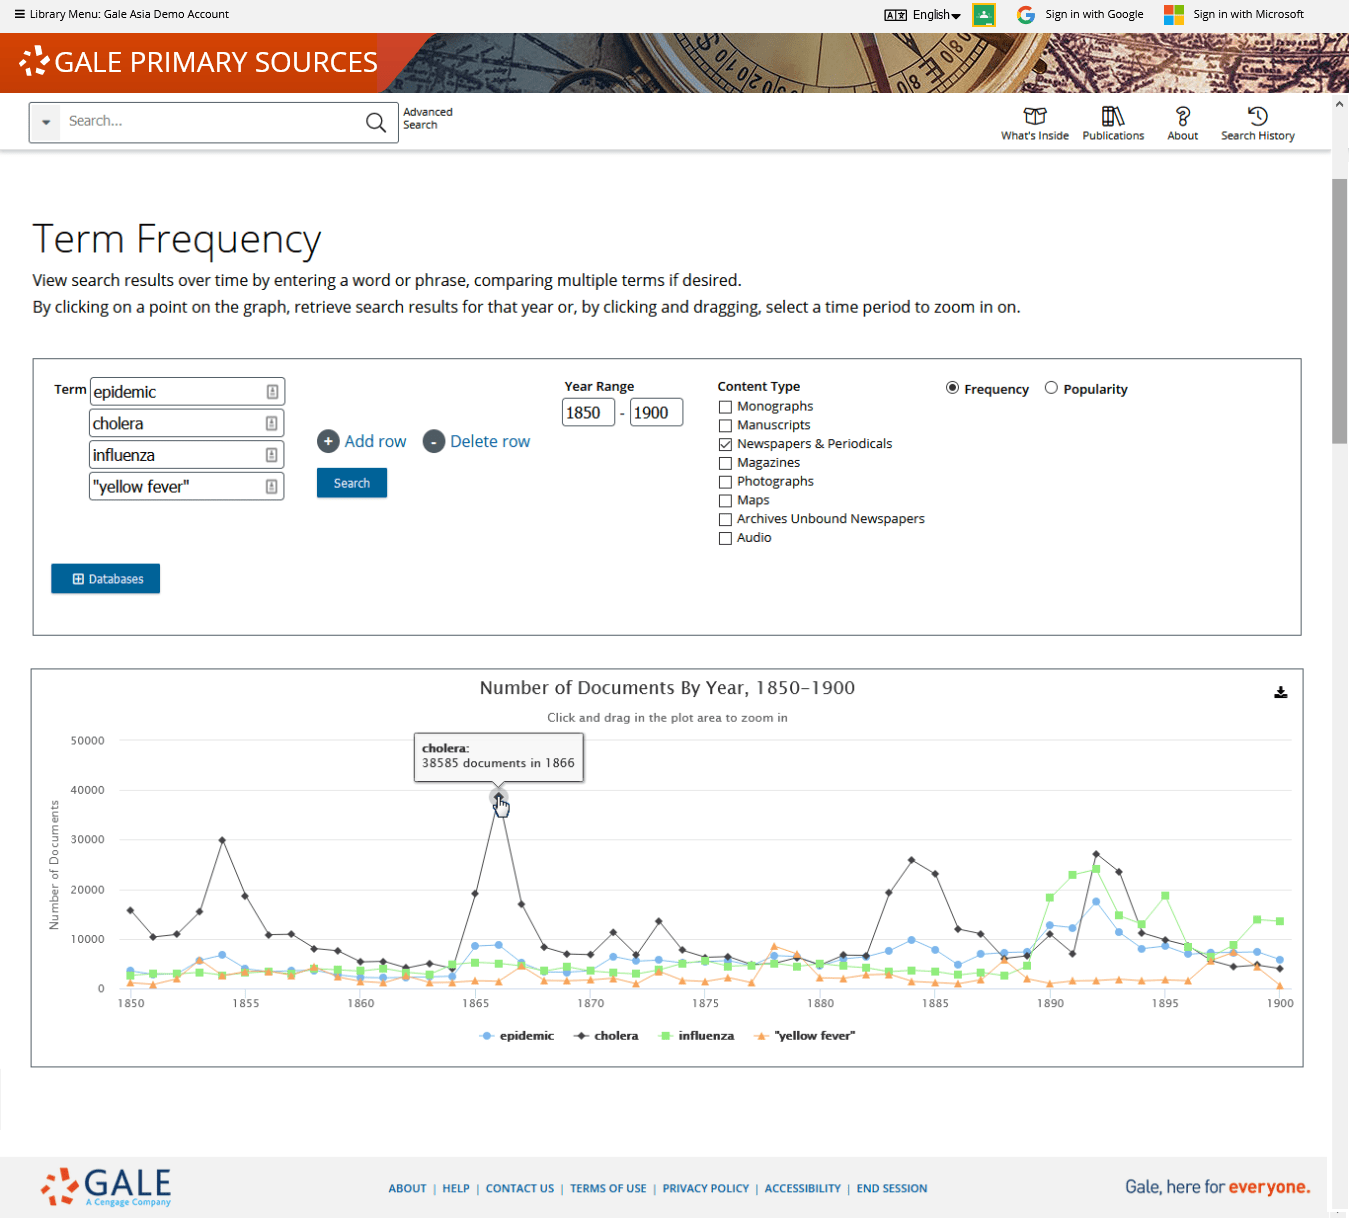The height and width of the screenshot is (1225, 1349).
Task: Toggle the epidemic series in chart legend
Action: pyautogui.click(x=517, y=1036)
